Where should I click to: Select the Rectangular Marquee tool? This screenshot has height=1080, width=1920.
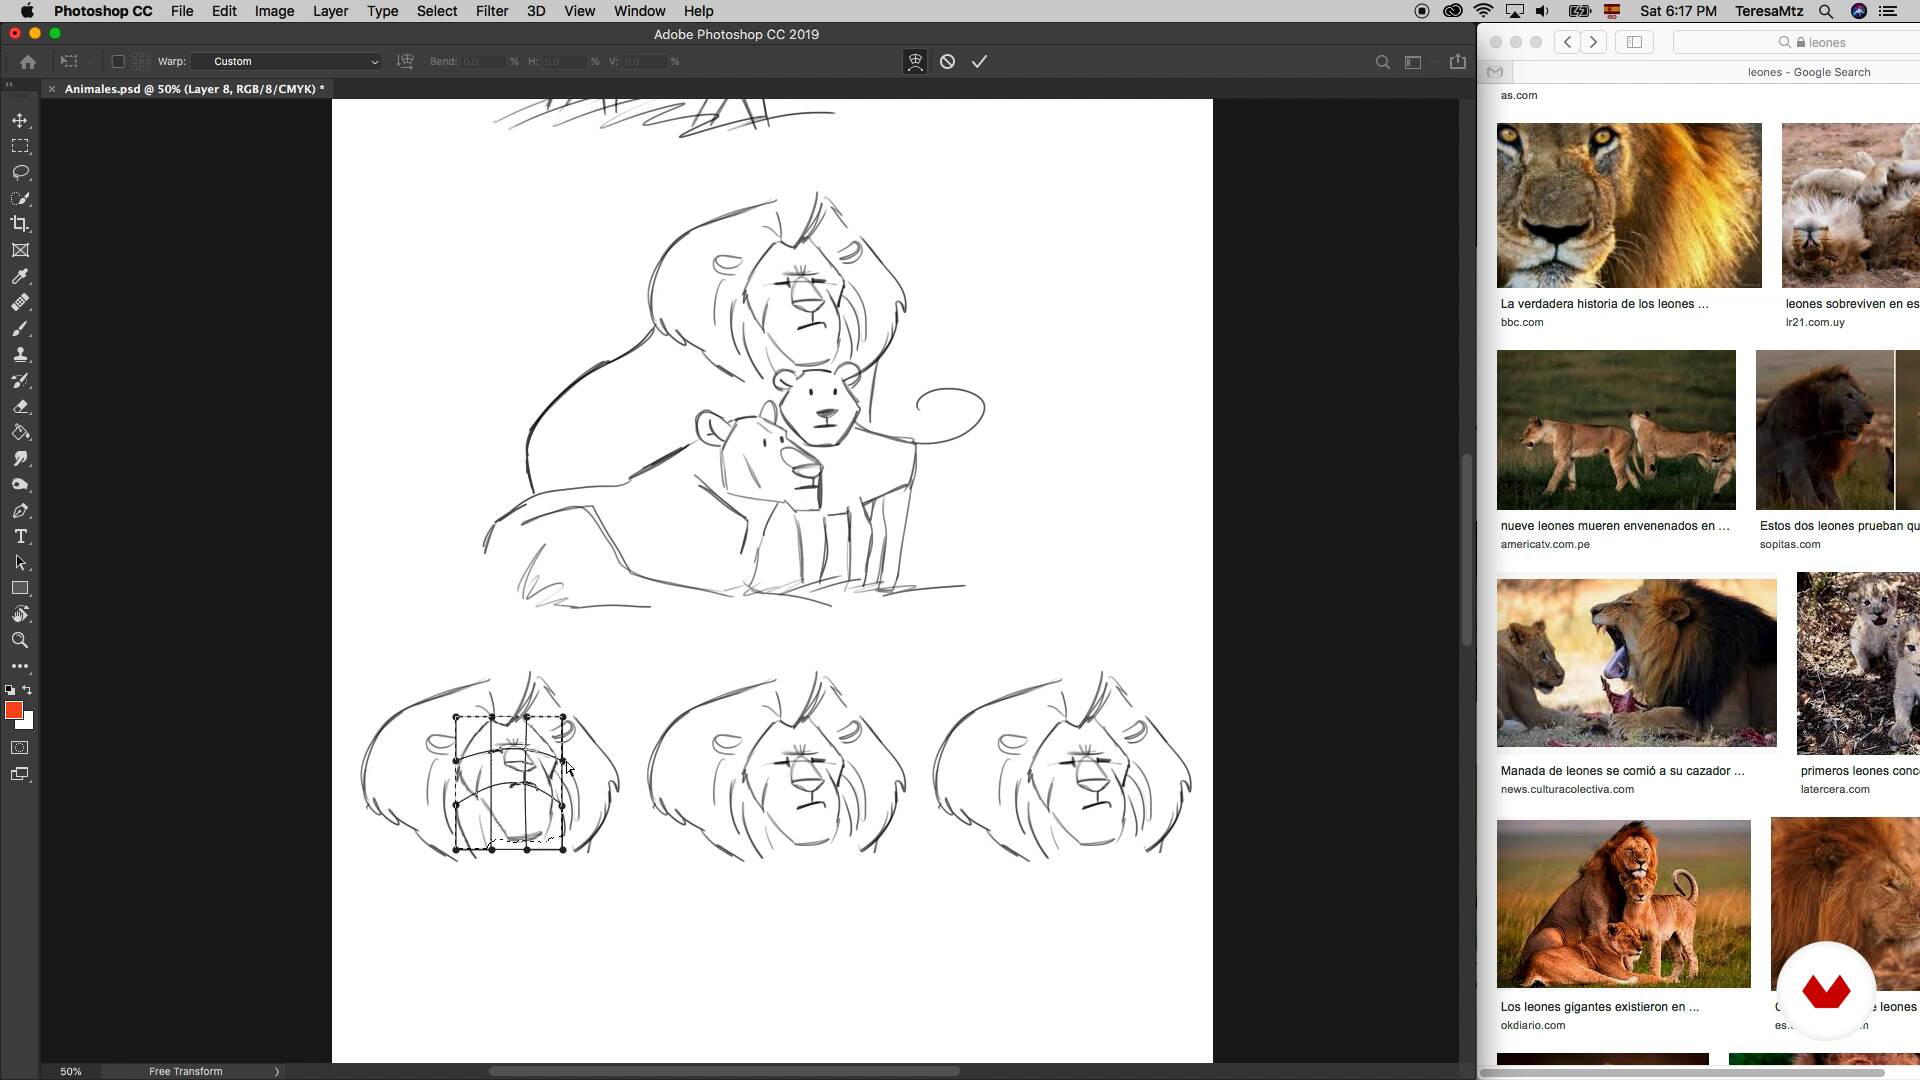20,146
